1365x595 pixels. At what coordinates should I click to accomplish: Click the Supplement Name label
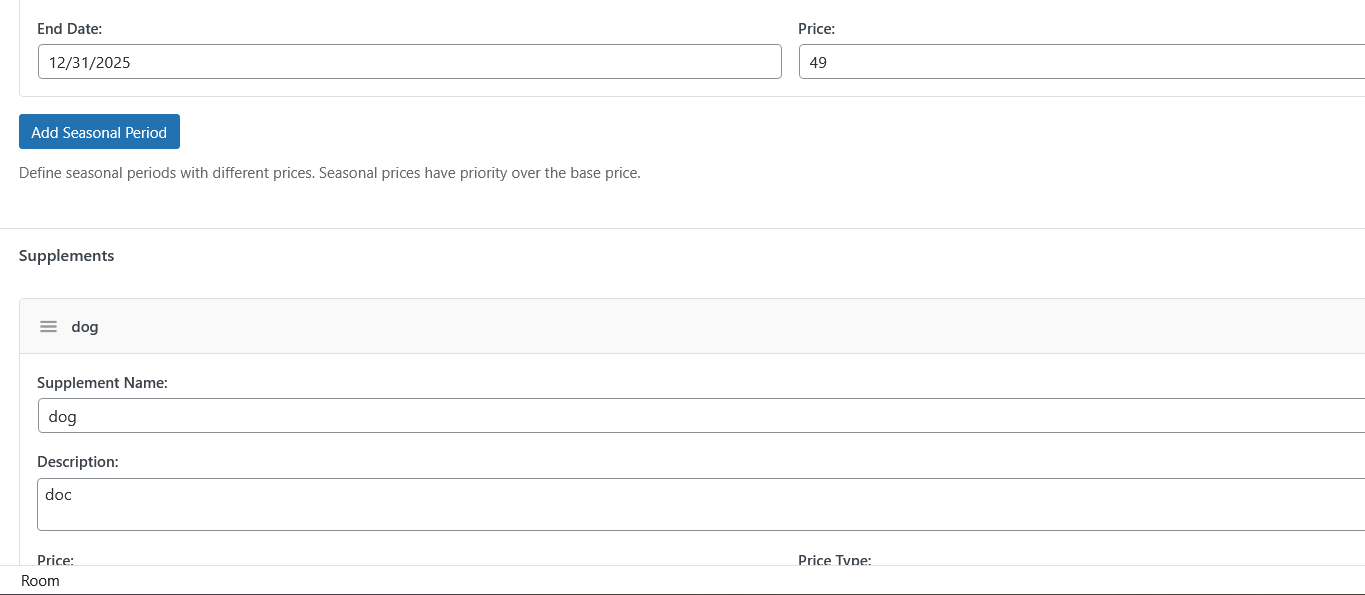coord(102,382)
